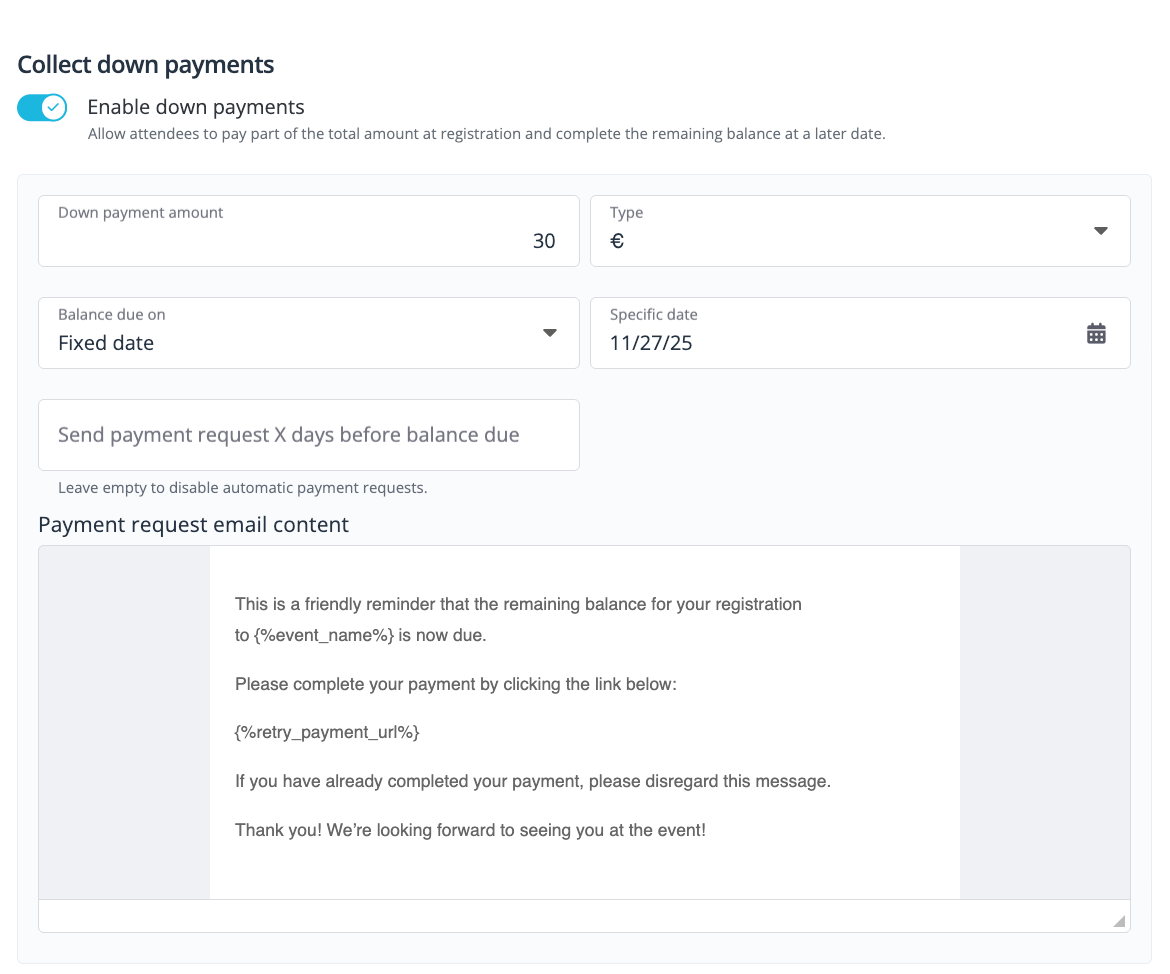Expand the Balance due on dropdown
This screenshot has height=974, width=1170.
coord(309,333)
